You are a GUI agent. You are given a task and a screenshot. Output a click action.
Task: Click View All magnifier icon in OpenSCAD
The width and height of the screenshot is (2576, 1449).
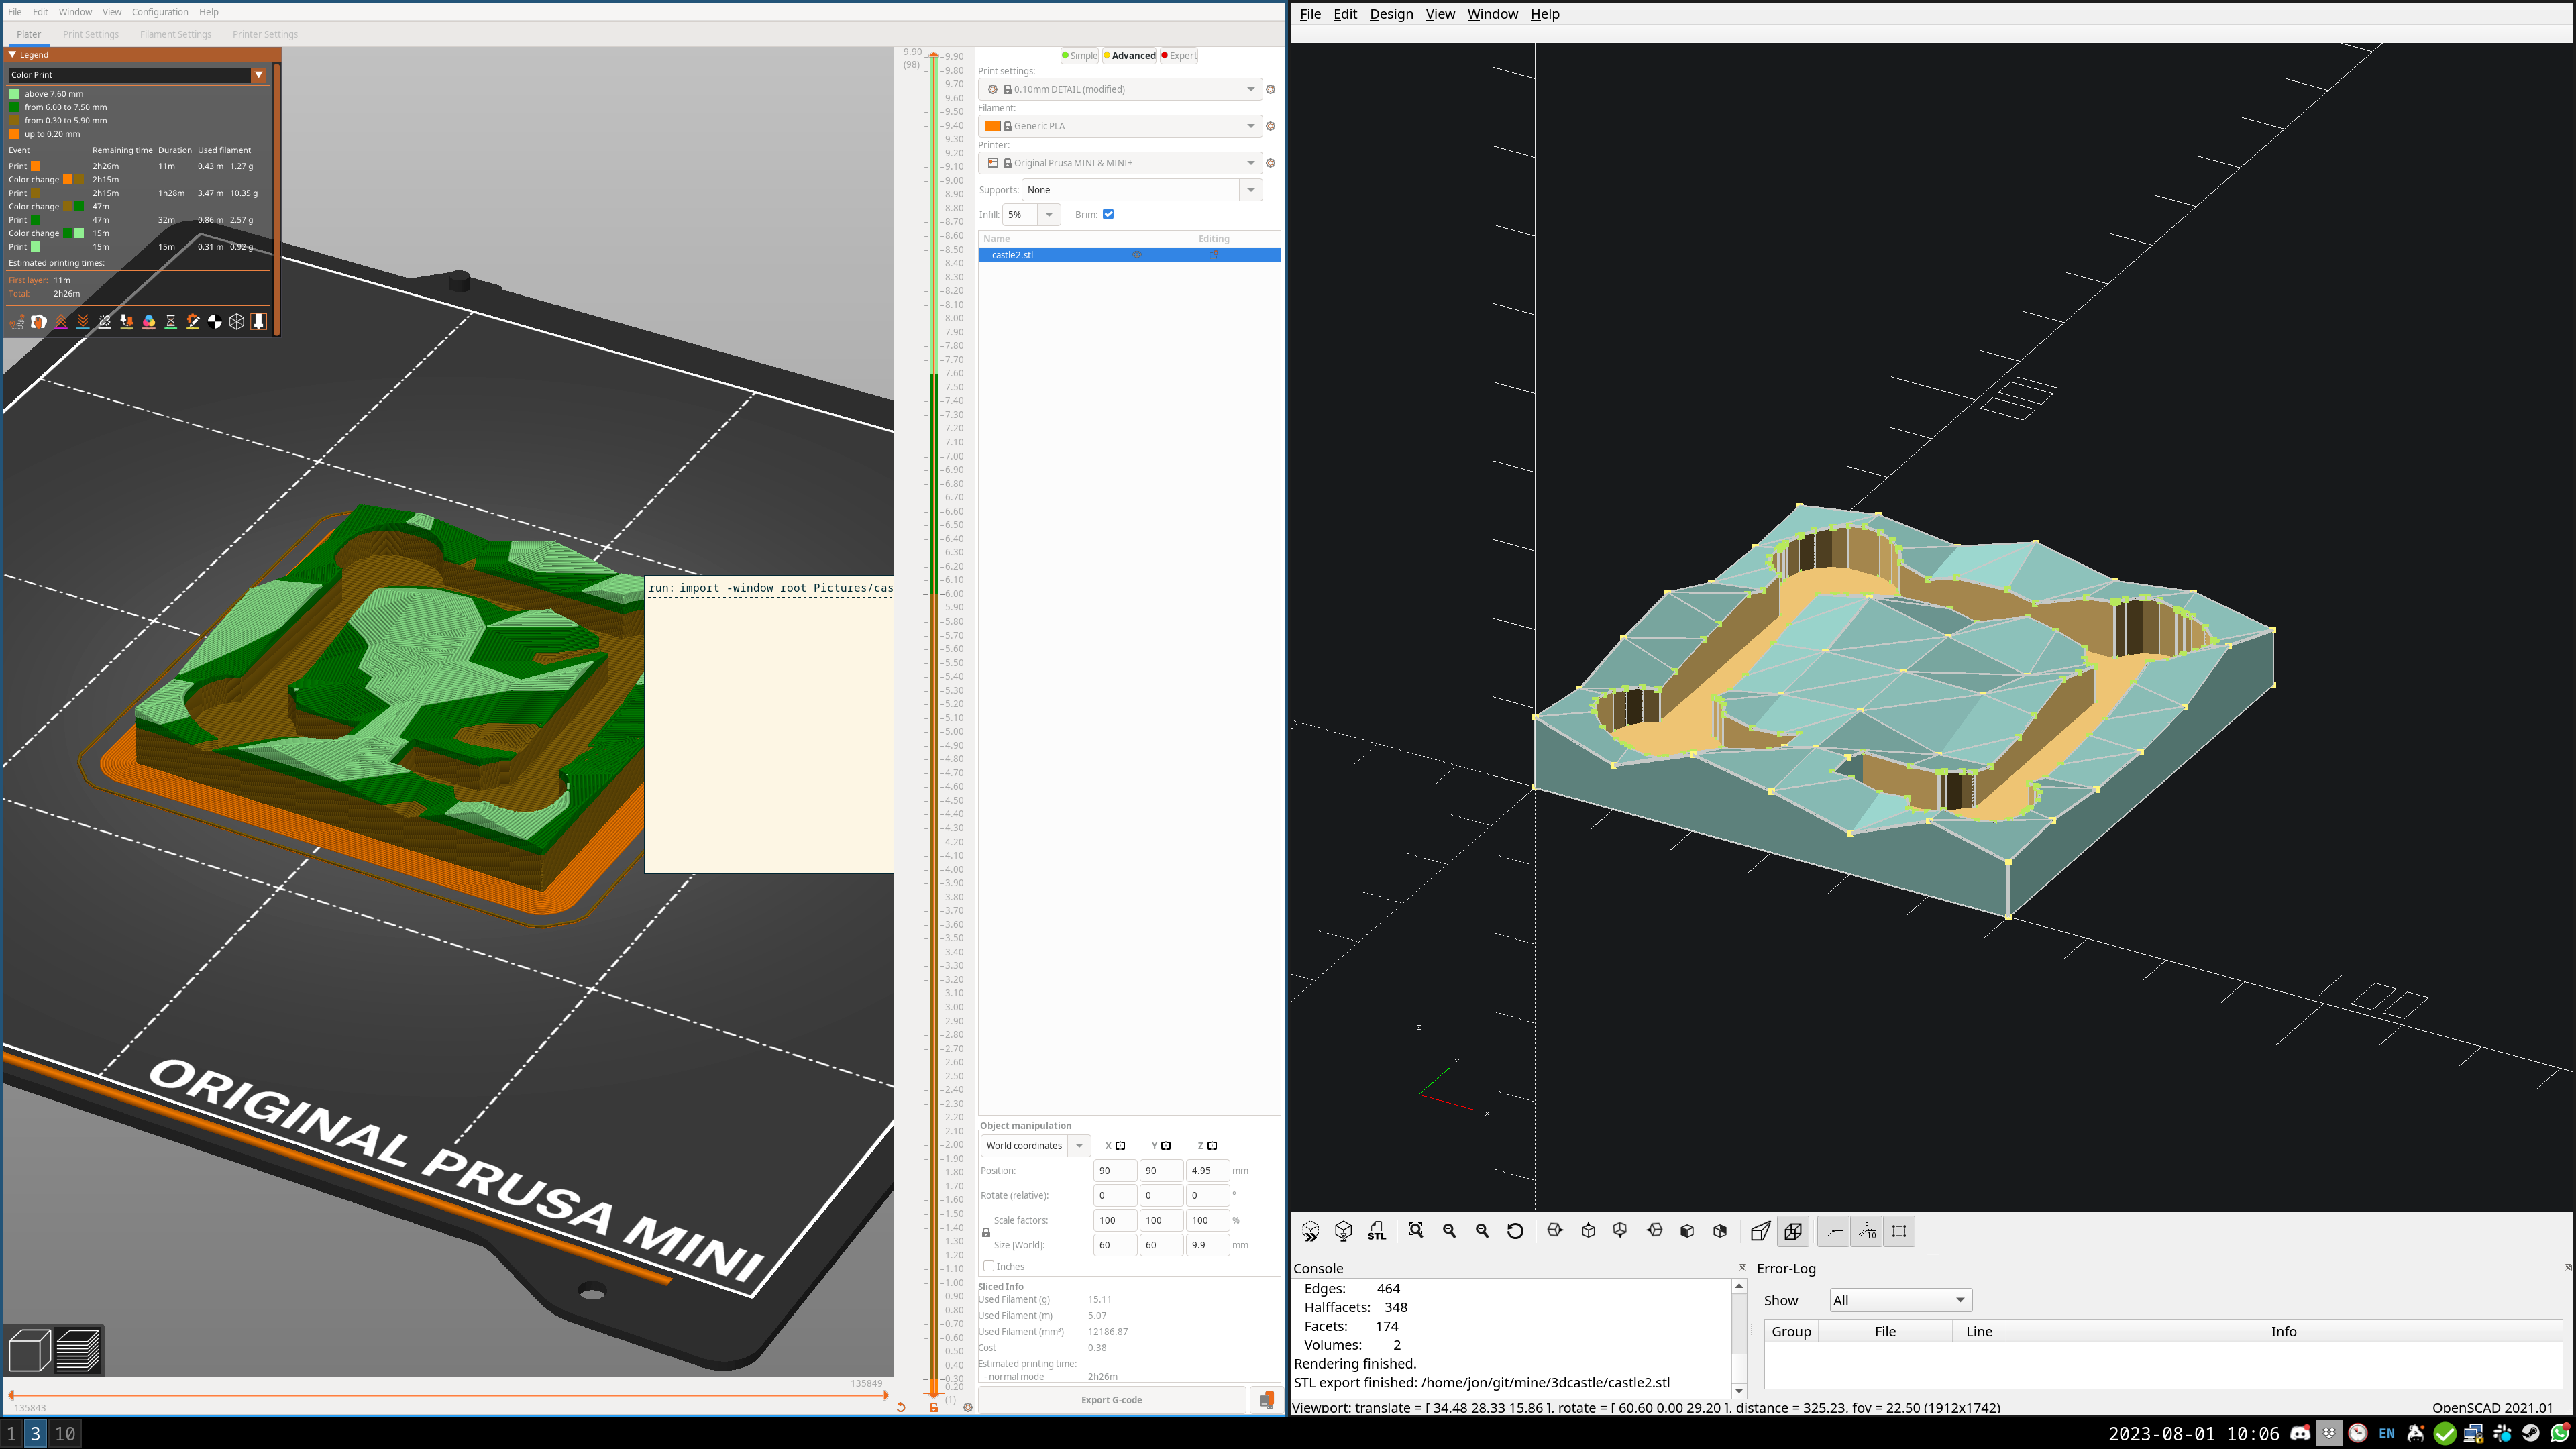tap(1415, 1231)
